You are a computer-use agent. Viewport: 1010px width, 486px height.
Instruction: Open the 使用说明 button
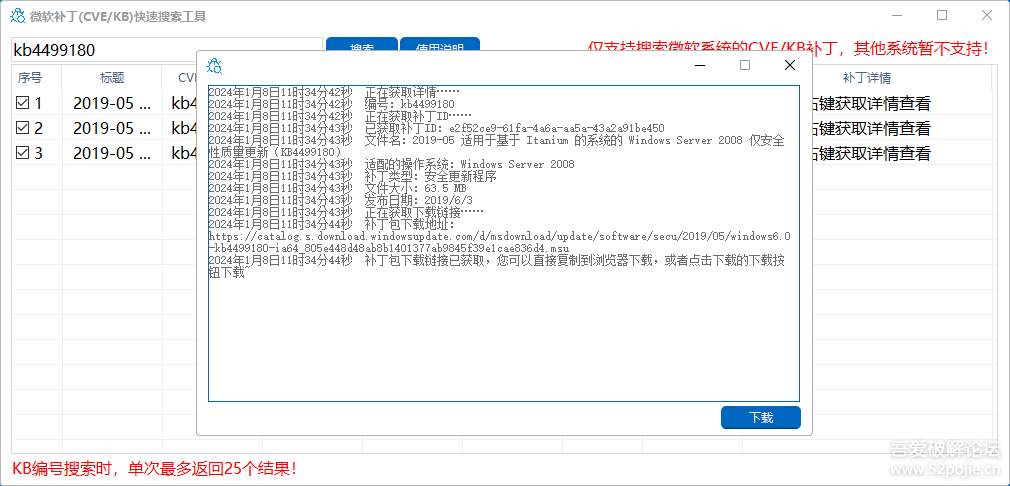click(x=440, y=44)
